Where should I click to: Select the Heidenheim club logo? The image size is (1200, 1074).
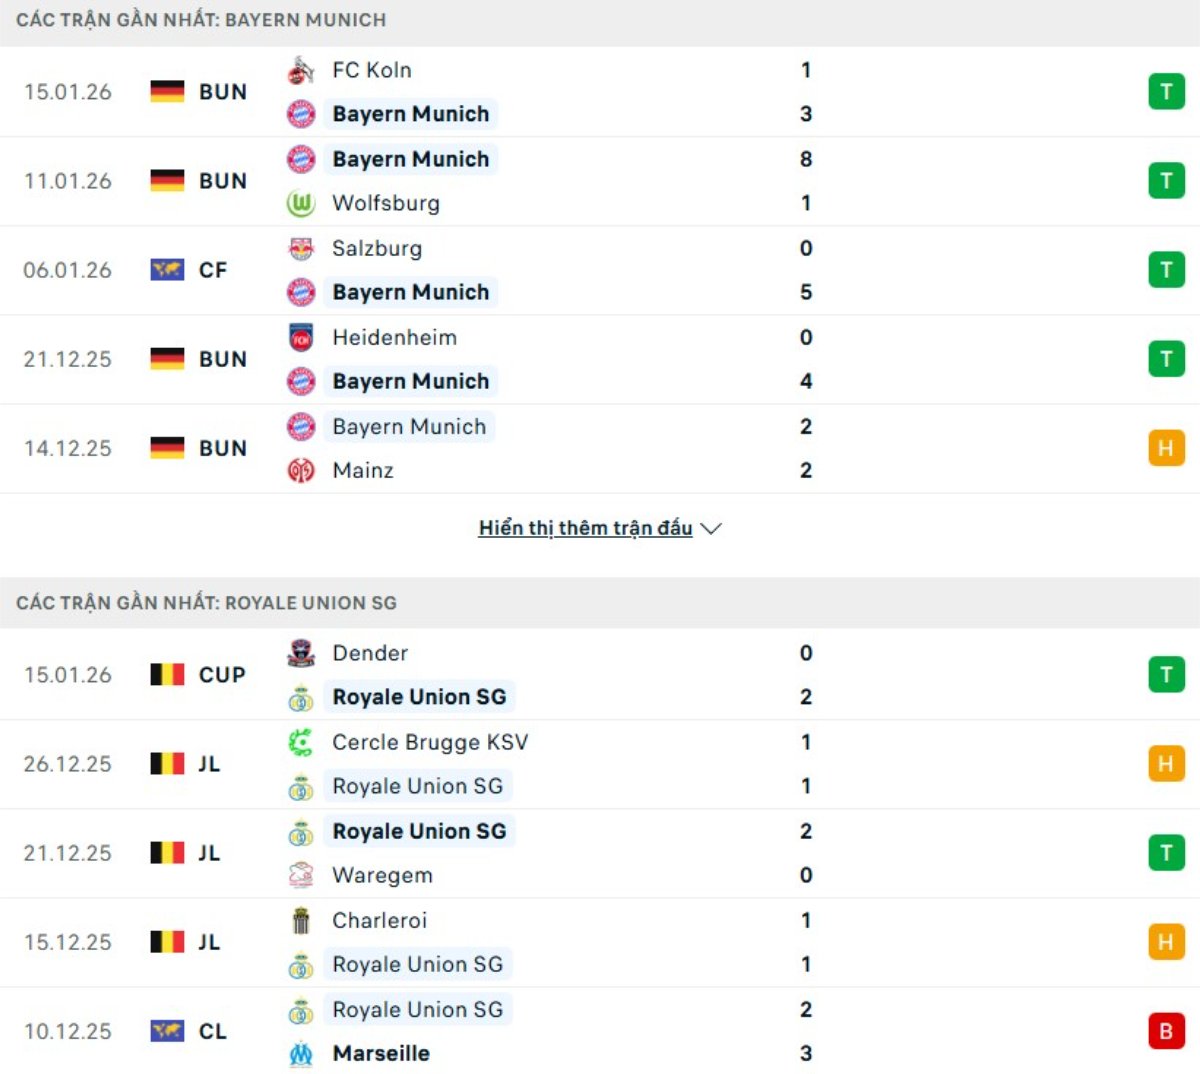(300, 337)
